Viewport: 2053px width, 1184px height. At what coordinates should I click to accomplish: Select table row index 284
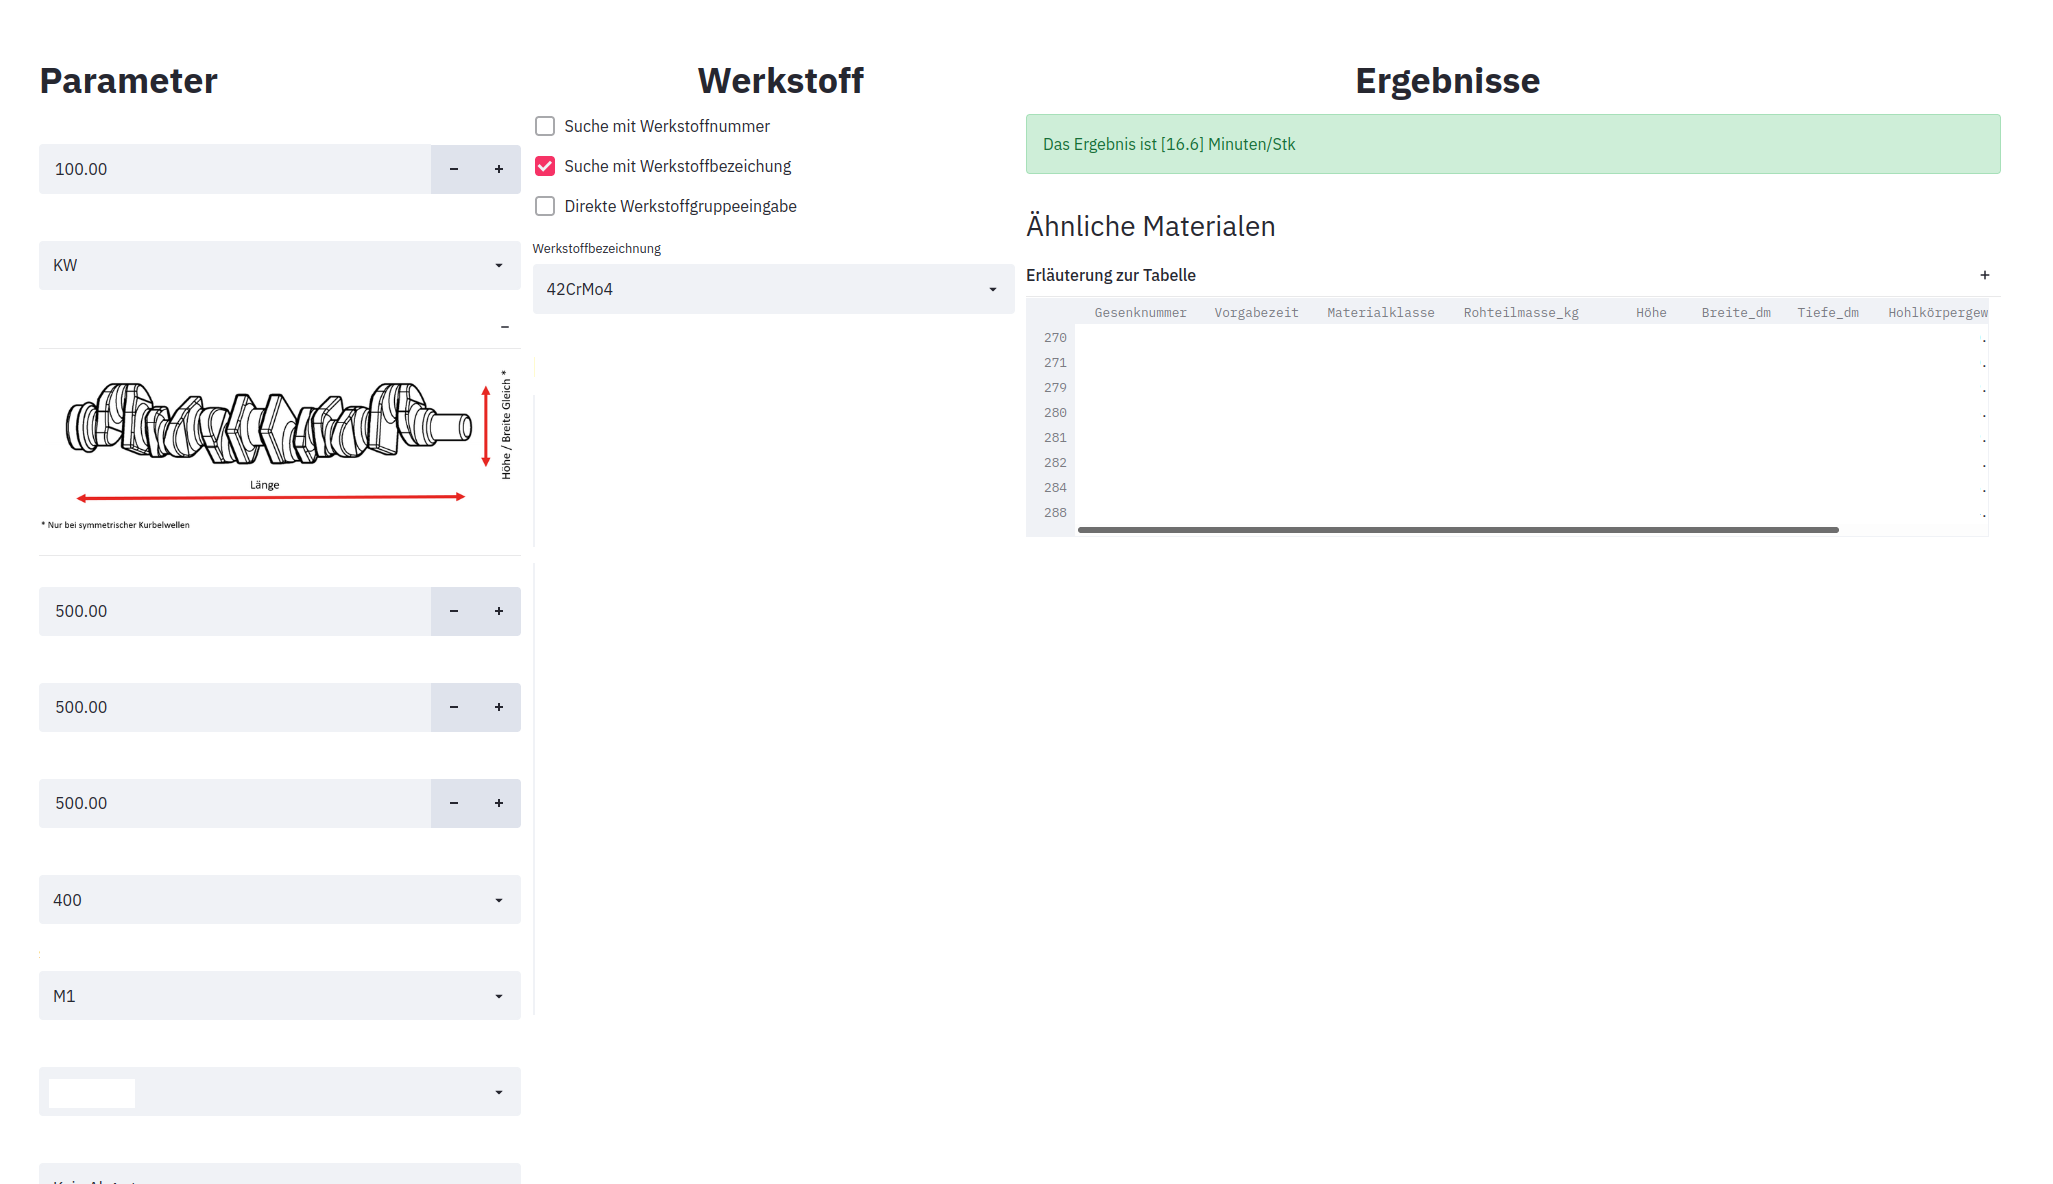(x=1055, y=488)
